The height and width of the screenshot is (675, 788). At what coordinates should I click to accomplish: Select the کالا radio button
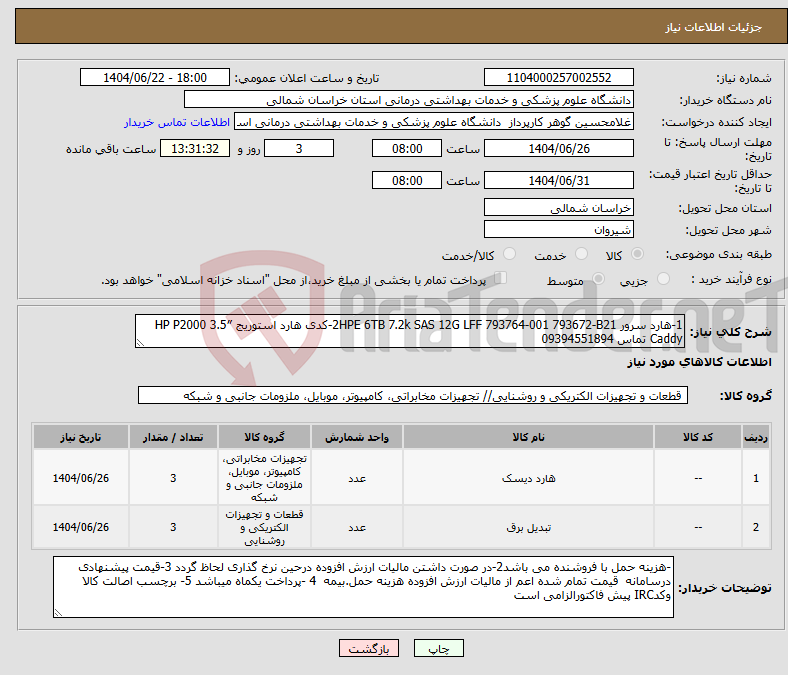[x=637, y=254]
